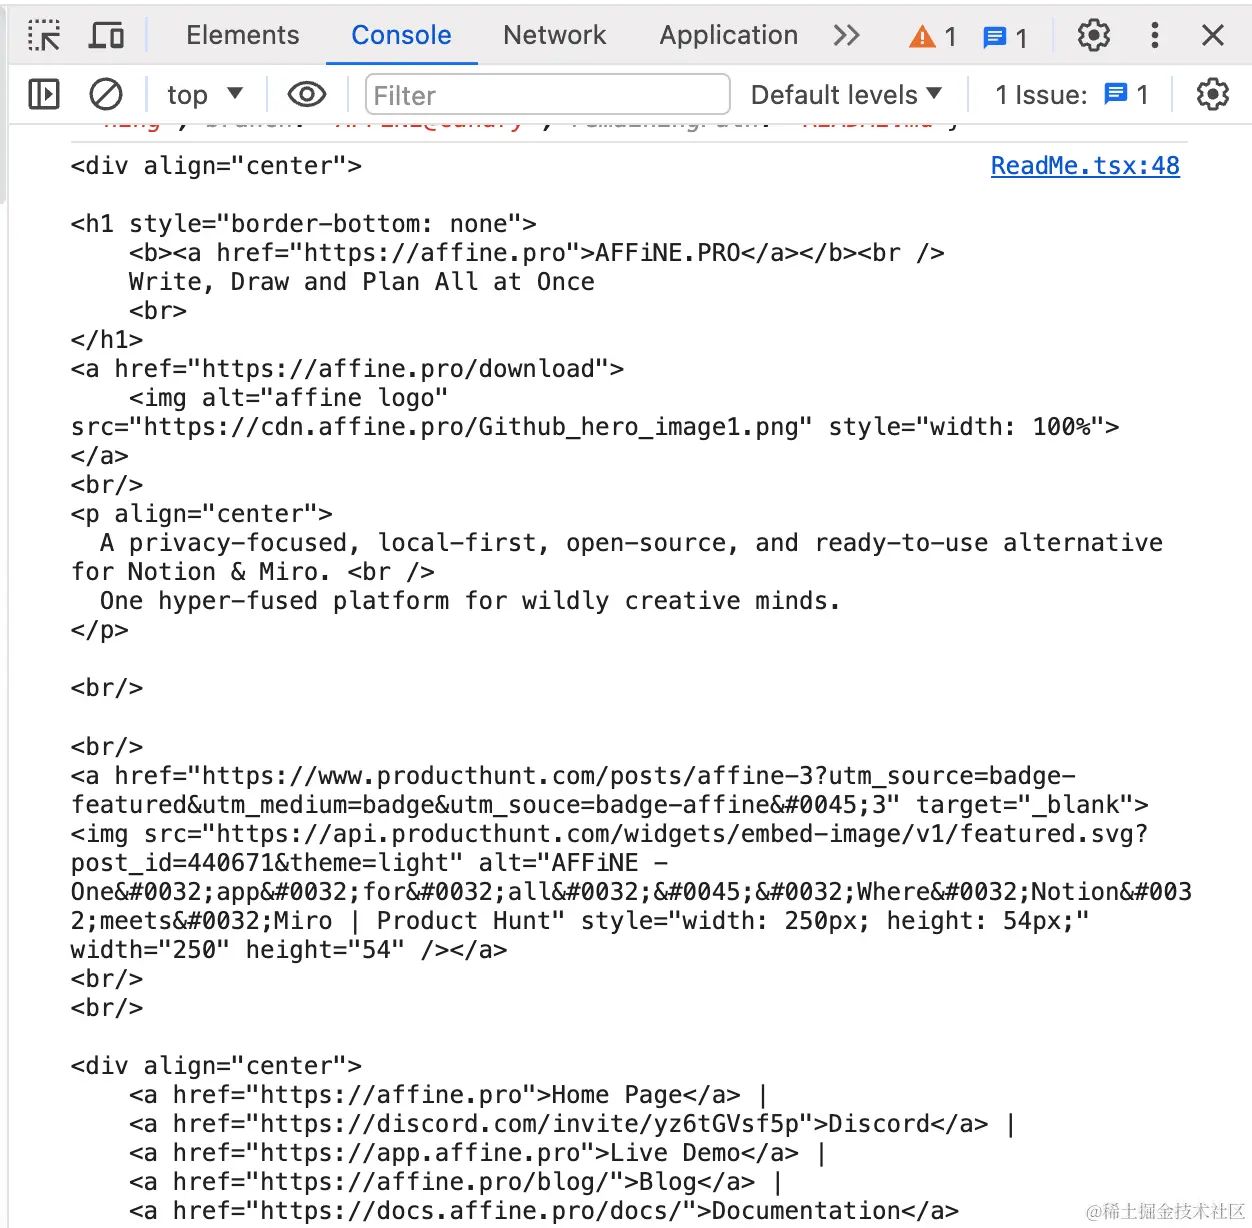1252x1228 pixels.
Task: Click the width="250" height="54" line
Action: (x=289, y=950)
